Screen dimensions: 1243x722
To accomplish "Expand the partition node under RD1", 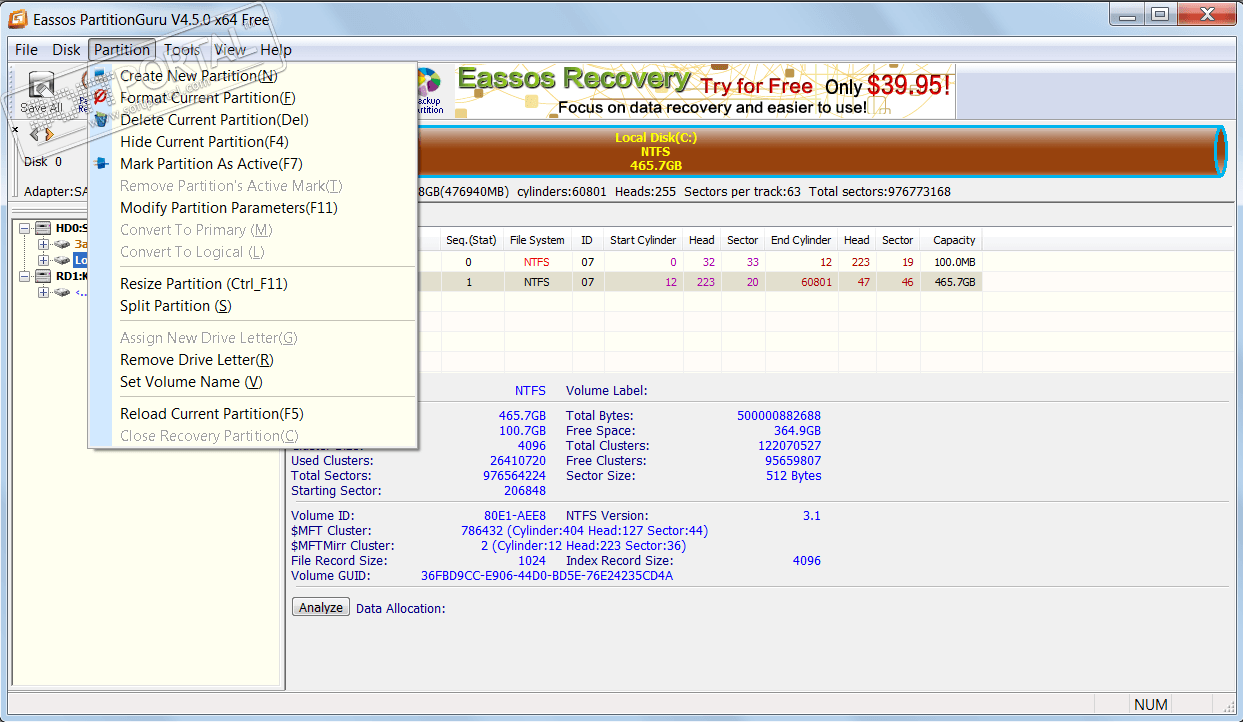I will (44, 292).
